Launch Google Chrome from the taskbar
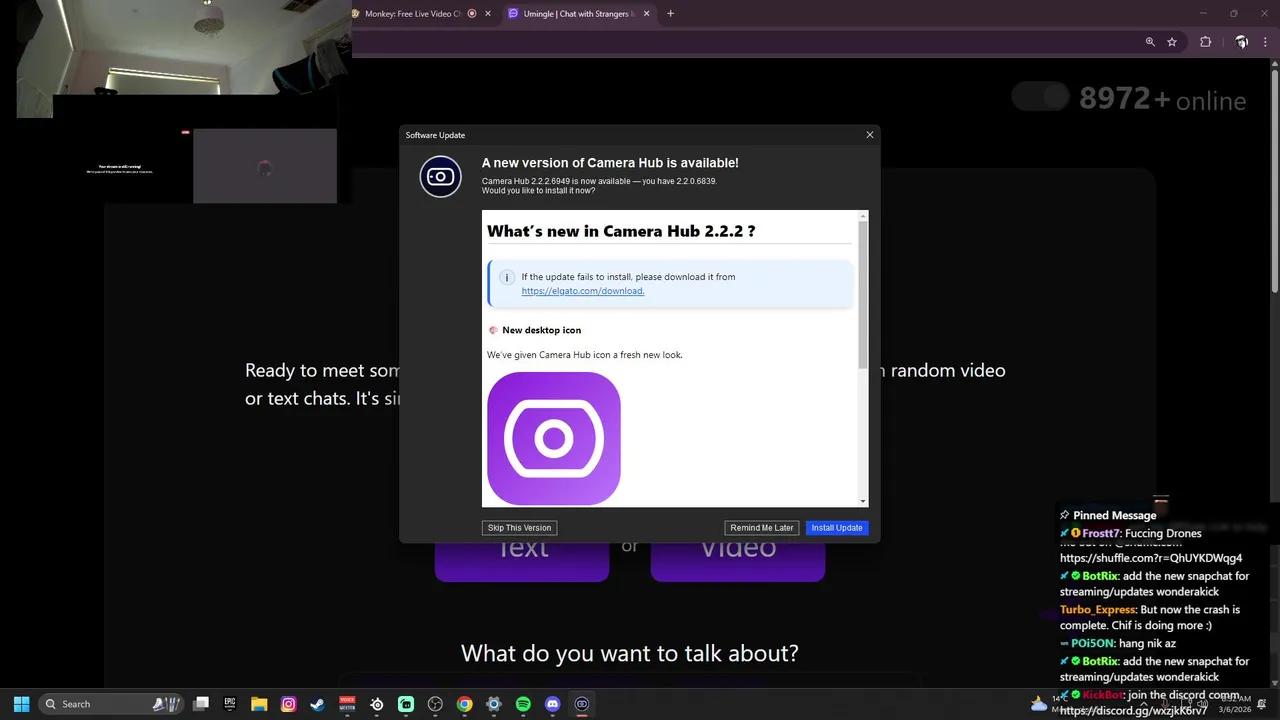Image resolution: width=1280 pixels, height=720 pixels. (464, 704)
